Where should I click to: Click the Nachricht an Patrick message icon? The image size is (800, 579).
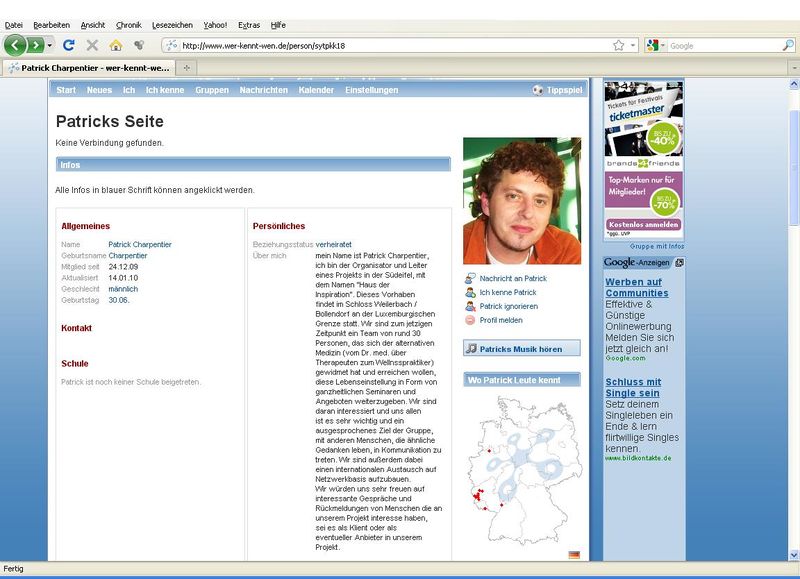click(x=470, y=278)
